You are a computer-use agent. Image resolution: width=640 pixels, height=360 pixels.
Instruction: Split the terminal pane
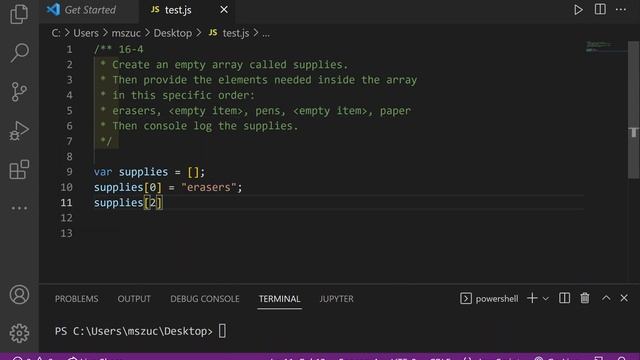[564, 298]
